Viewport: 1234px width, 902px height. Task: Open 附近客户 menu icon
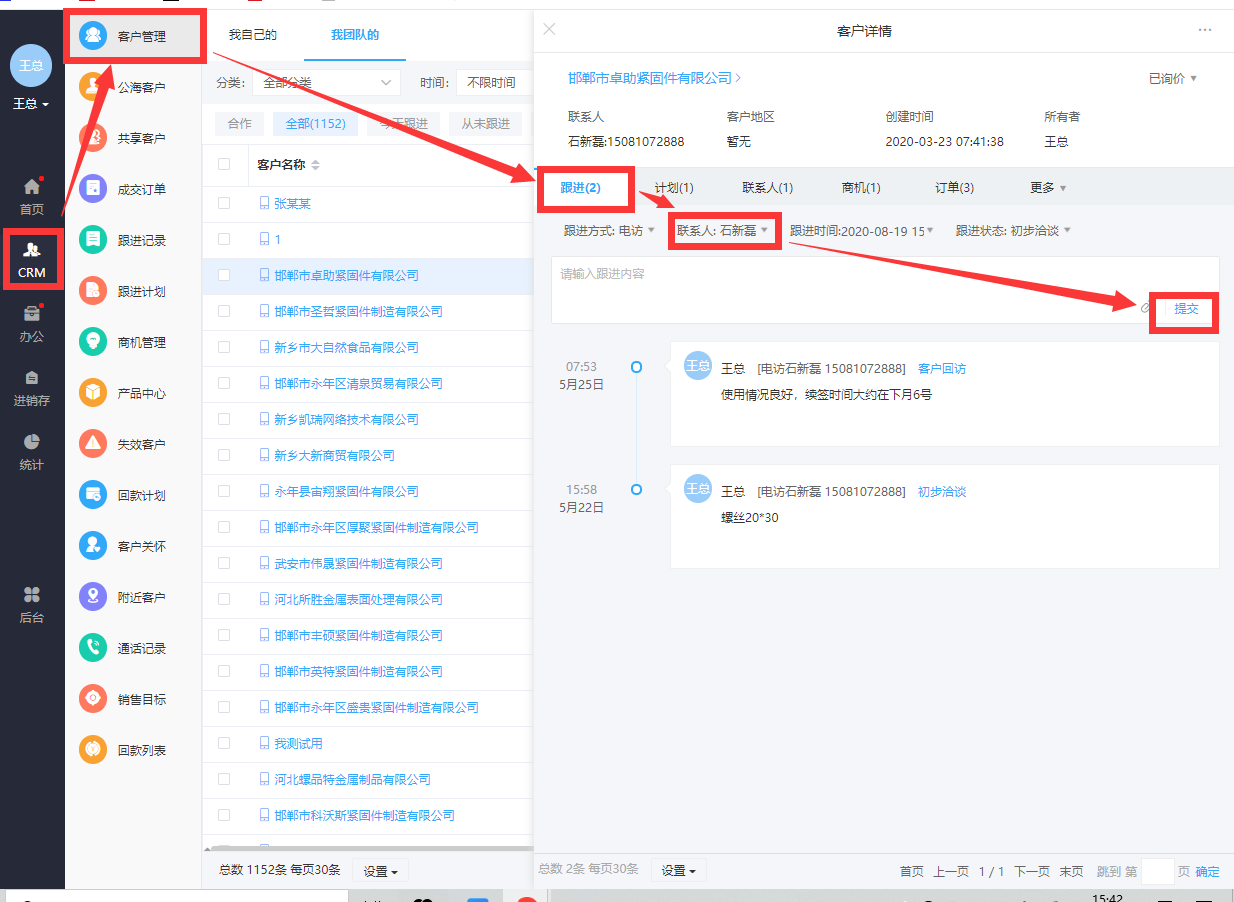click(93, 597)
